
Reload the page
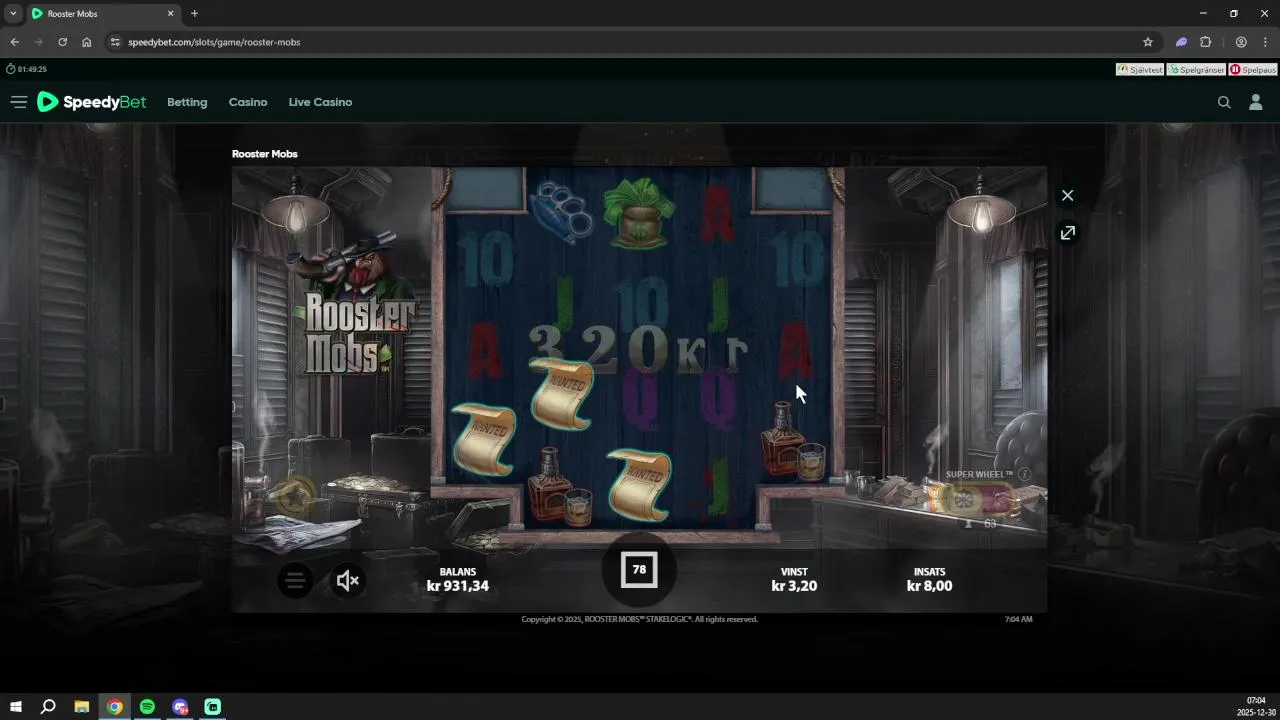click(62, 42)
